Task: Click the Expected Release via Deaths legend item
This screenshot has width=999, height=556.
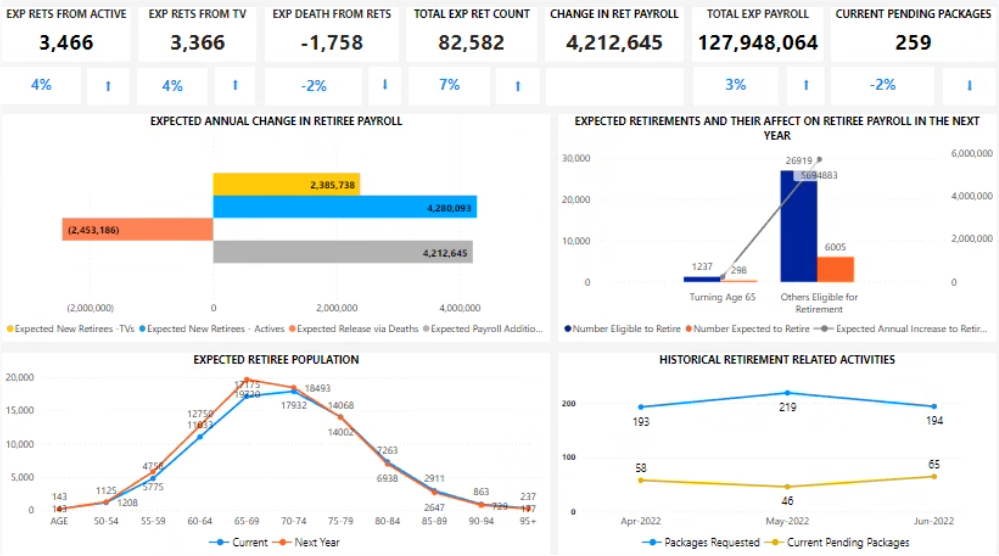Action: pos(359,329)
